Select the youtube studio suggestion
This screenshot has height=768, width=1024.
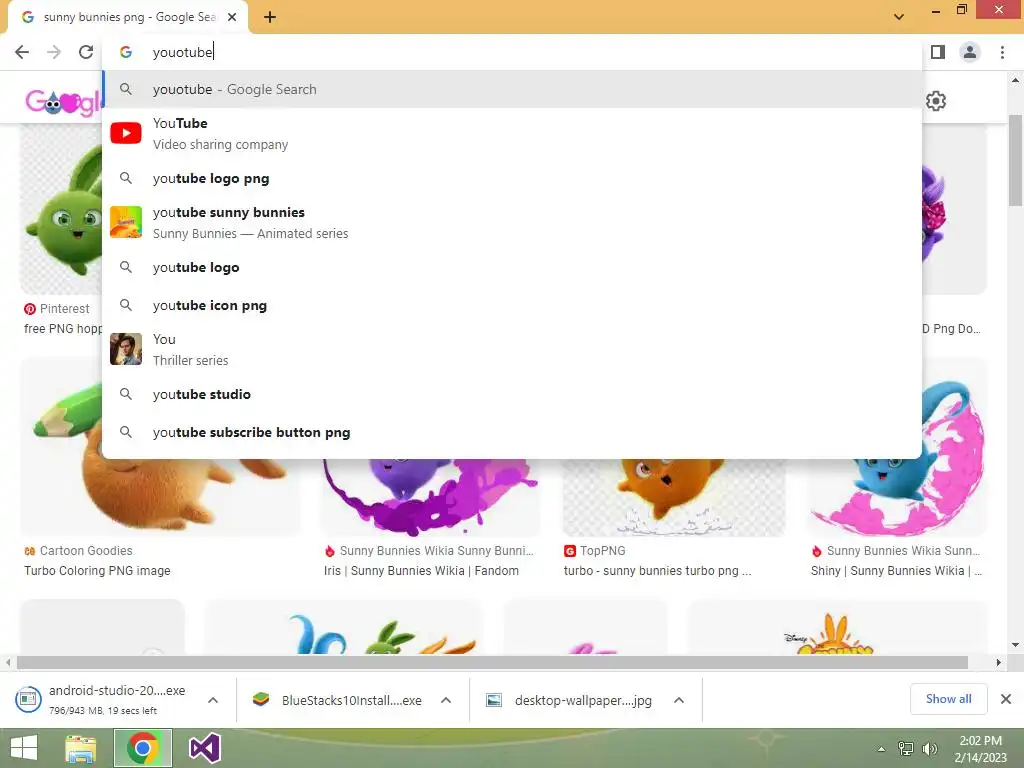[x=511, y=394]
